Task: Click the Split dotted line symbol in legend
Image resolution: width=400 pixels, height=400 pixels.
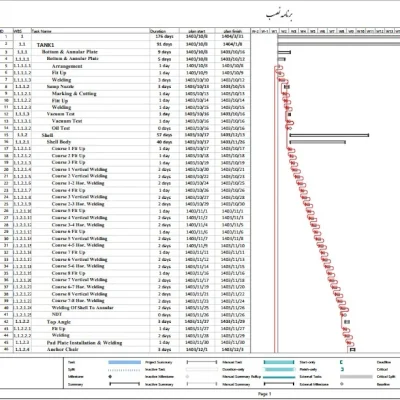Action: 124,370
